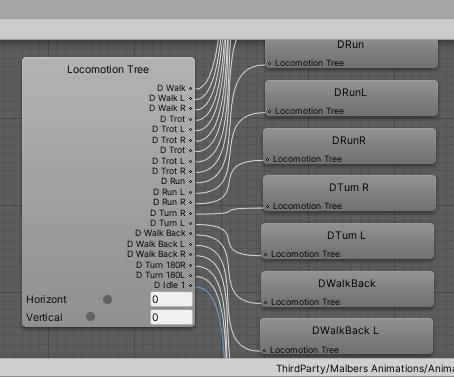Click the D Walk Back R motion label
Screen dimensions: 454x377
point(156,254)
